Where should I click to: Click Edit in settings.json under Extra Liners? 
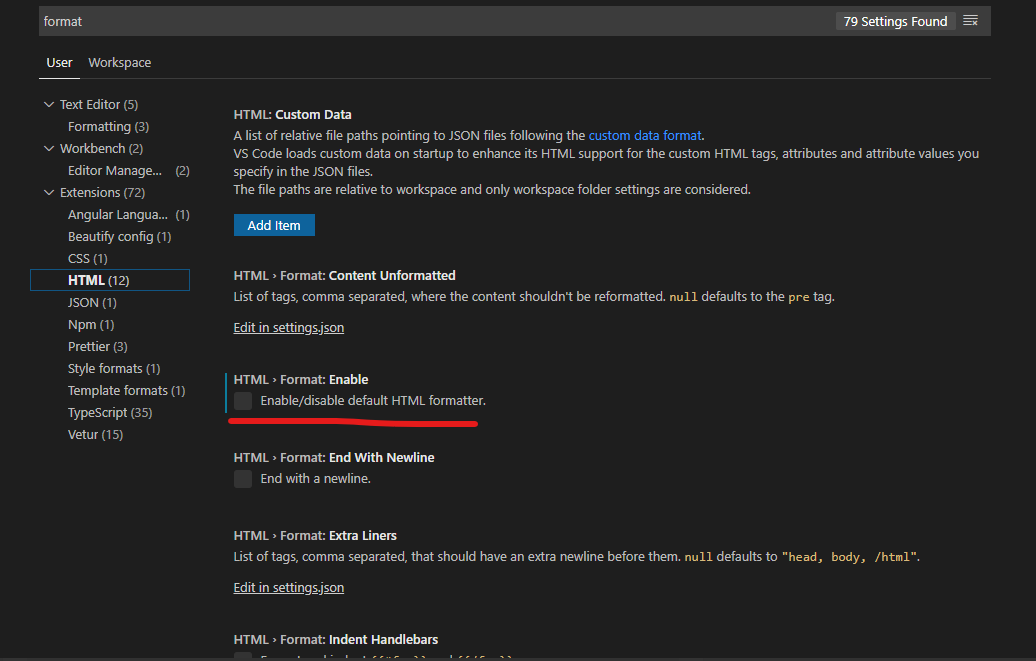point(288,587)
